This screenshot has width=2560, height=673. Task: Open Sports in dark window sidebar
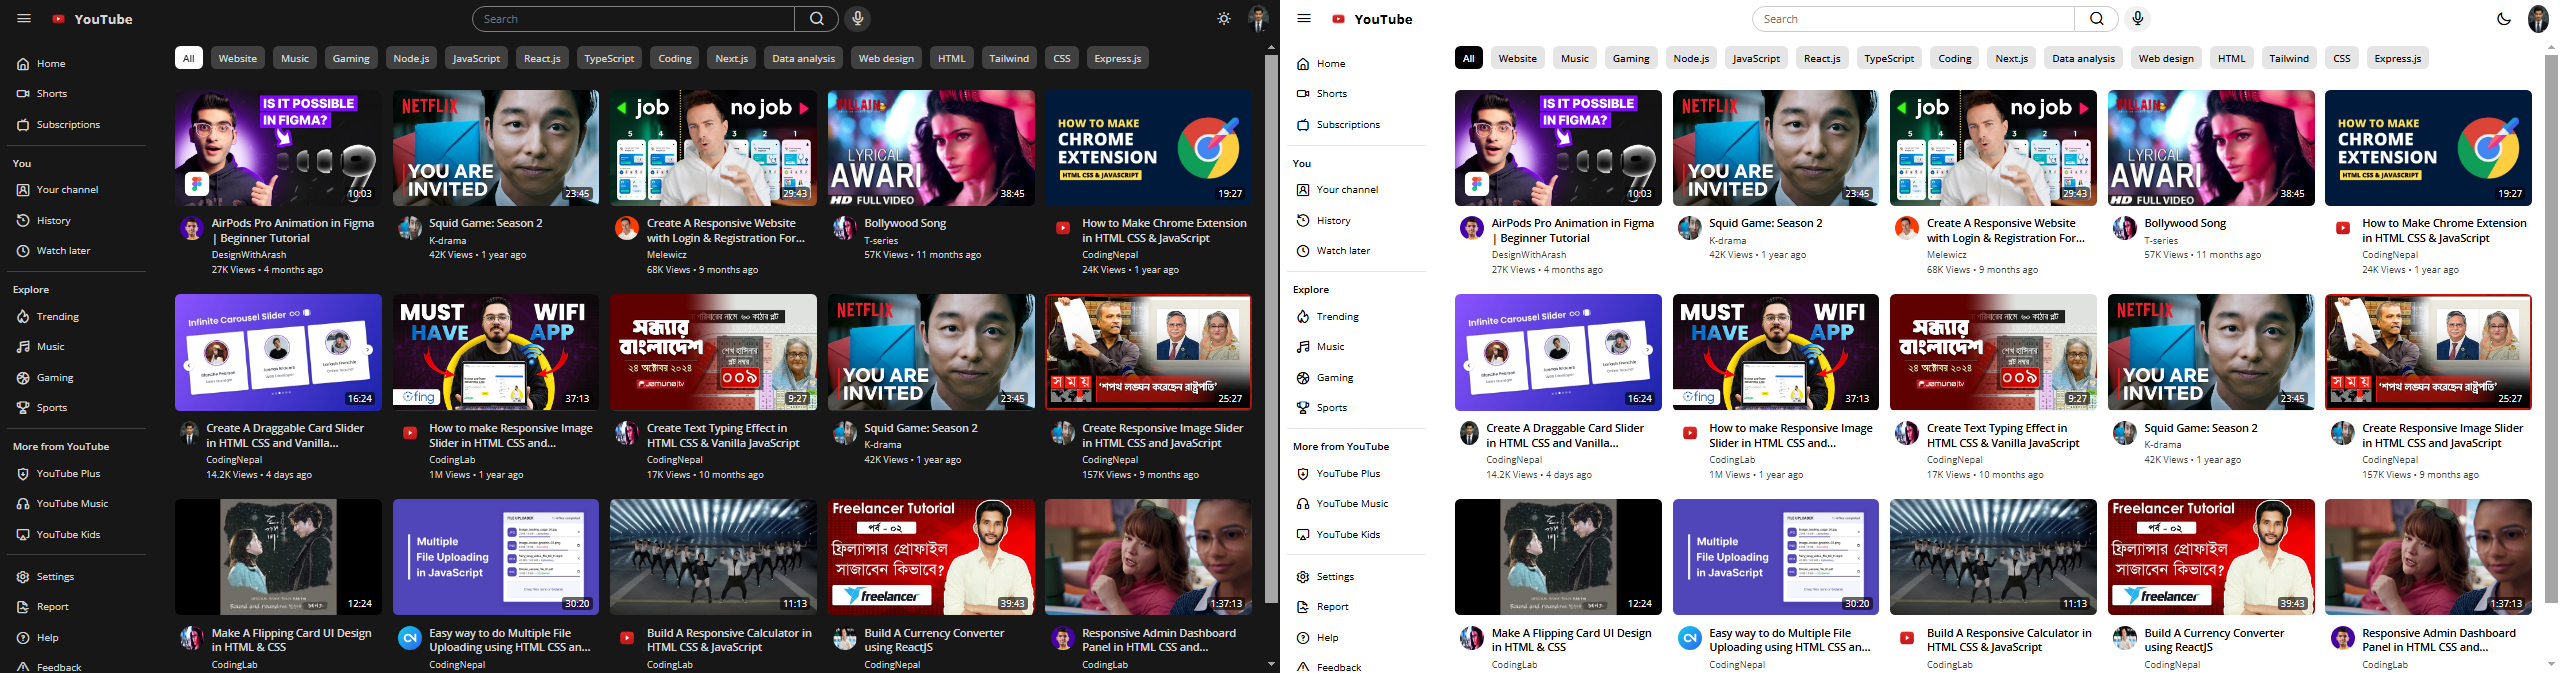click(78, 408)
